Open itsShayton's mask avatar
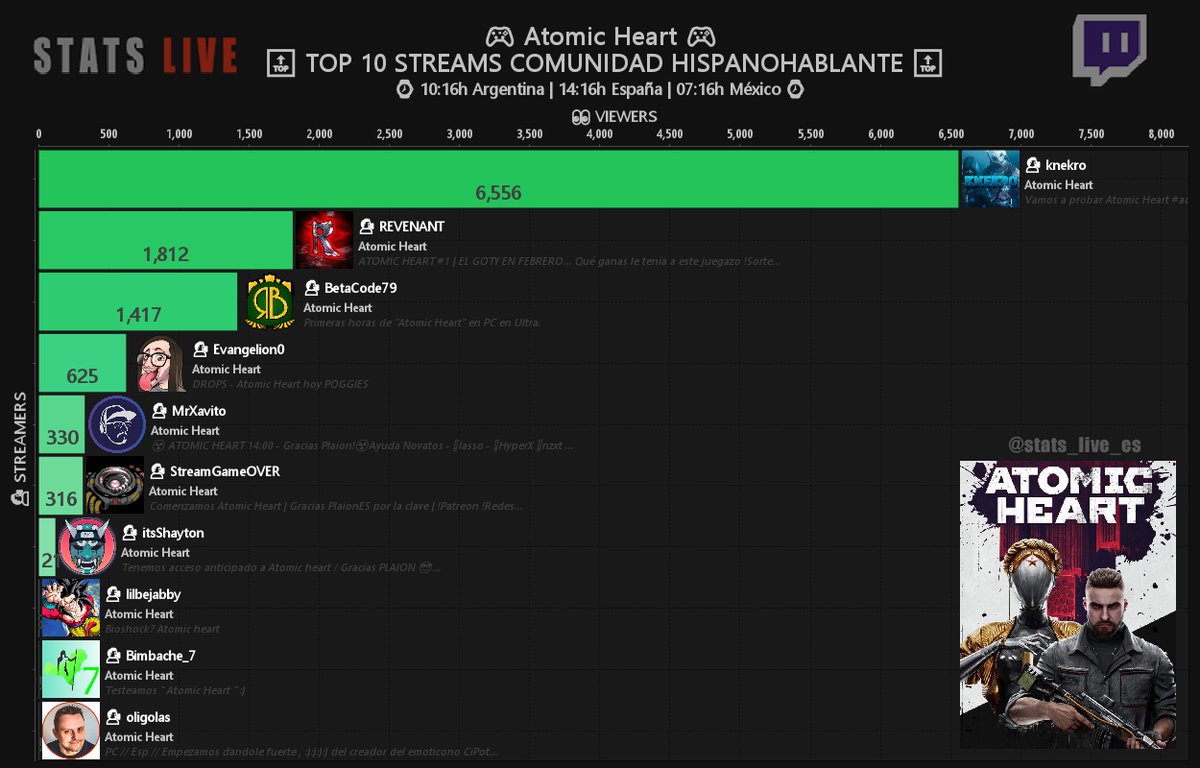Image resolution: width=1200 pixels, height=768 pixels. coord(87,547)
